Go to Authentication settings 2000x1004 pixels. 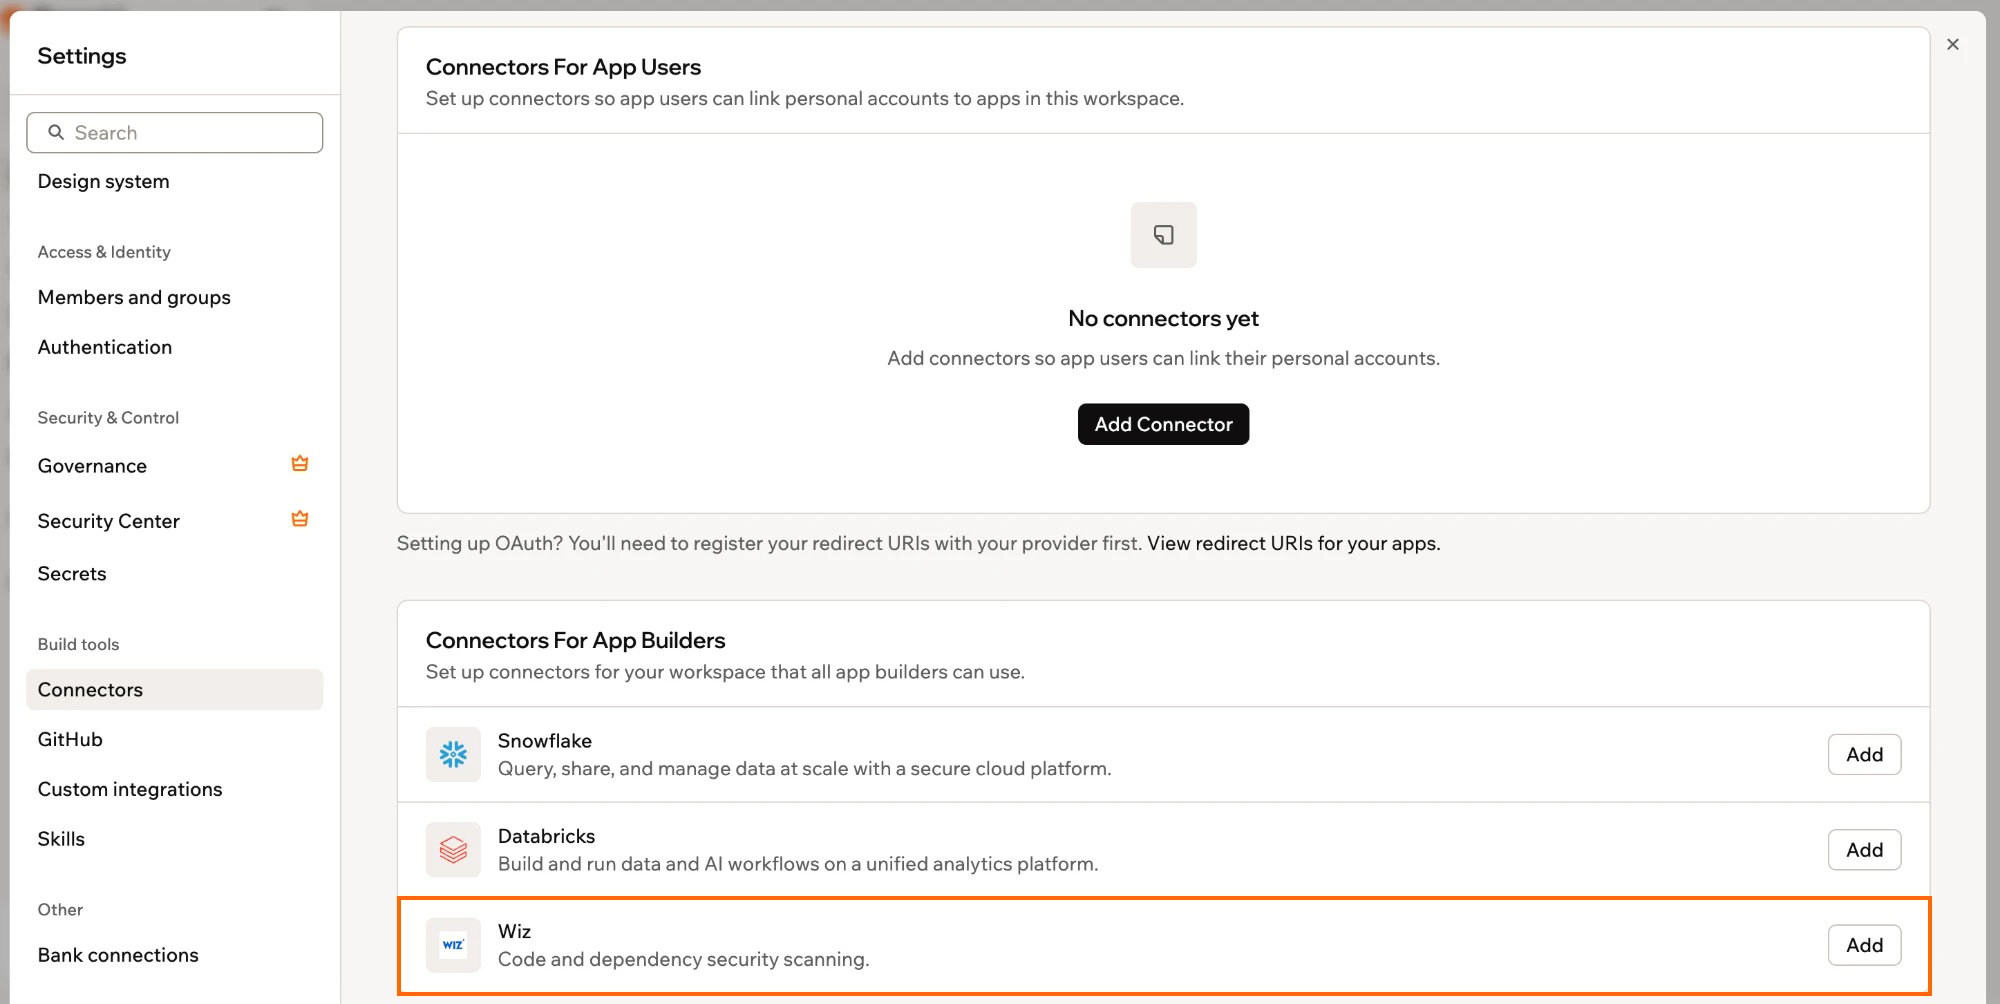105,347
